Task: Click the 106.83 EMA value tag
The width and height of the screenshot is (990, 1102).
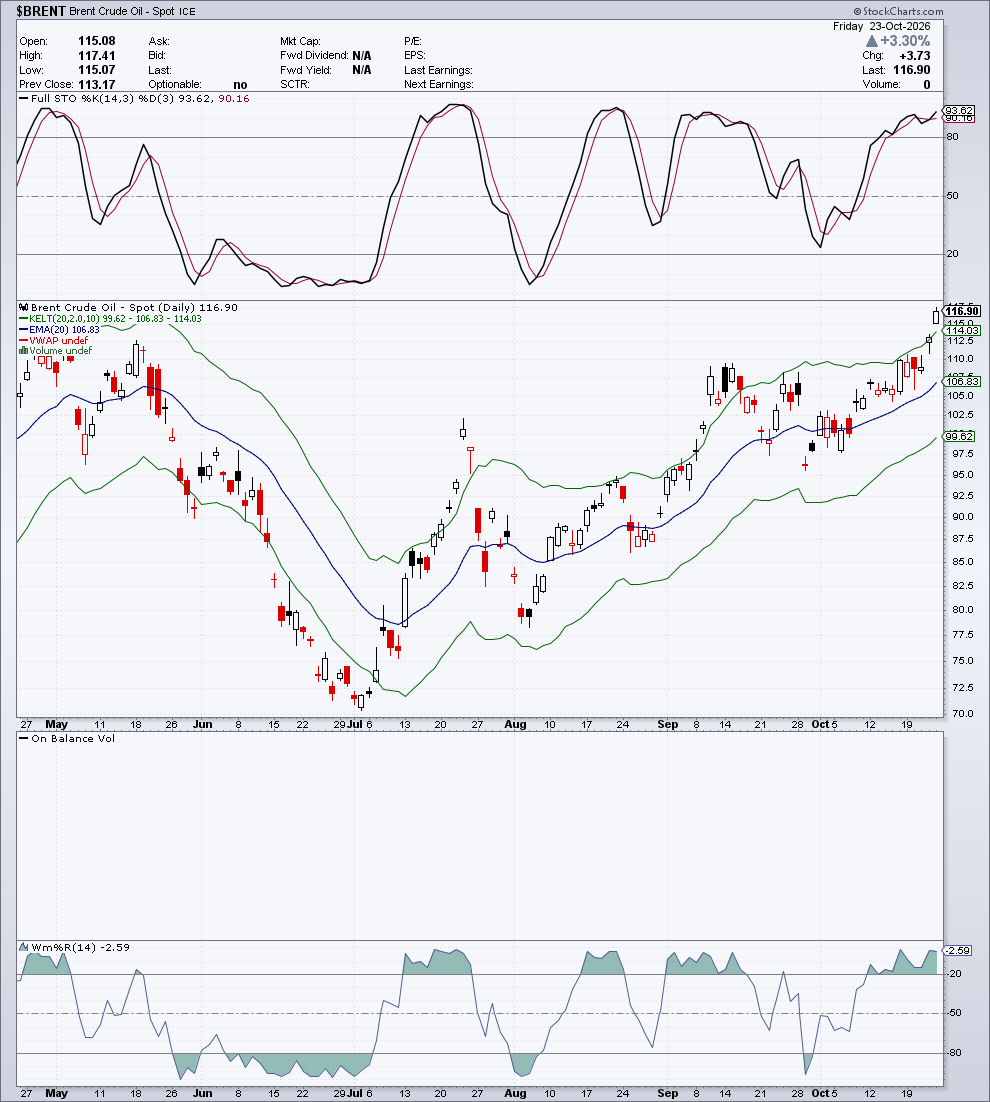Action: pos(962,381)
